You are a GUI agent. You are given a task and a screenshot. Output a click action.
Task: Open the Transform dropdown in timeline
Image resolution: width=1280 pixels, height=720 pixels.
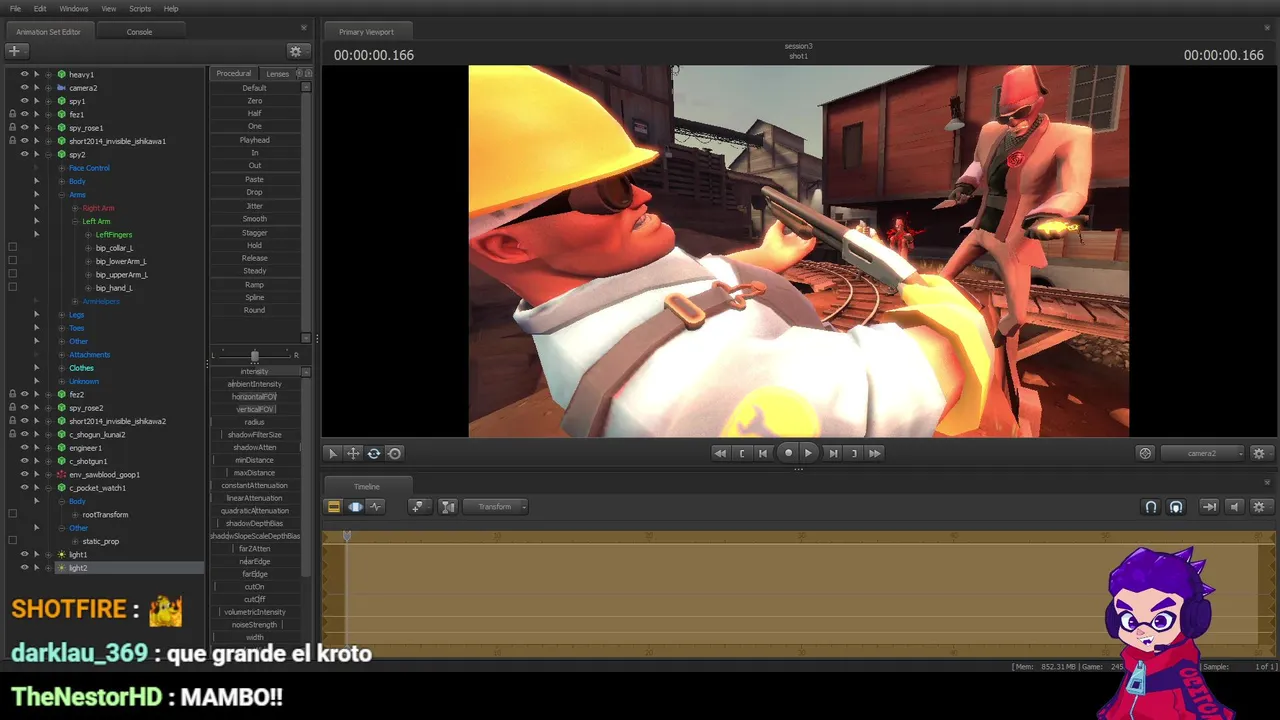point(495,507)
